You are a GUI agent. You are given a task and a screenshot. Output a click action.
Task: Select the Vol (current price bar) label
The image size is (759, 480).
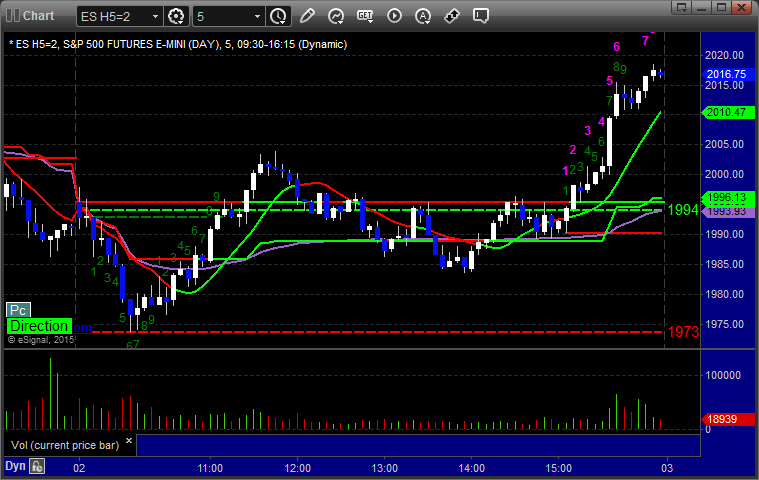pyautogui.click(x=65, y=445)
